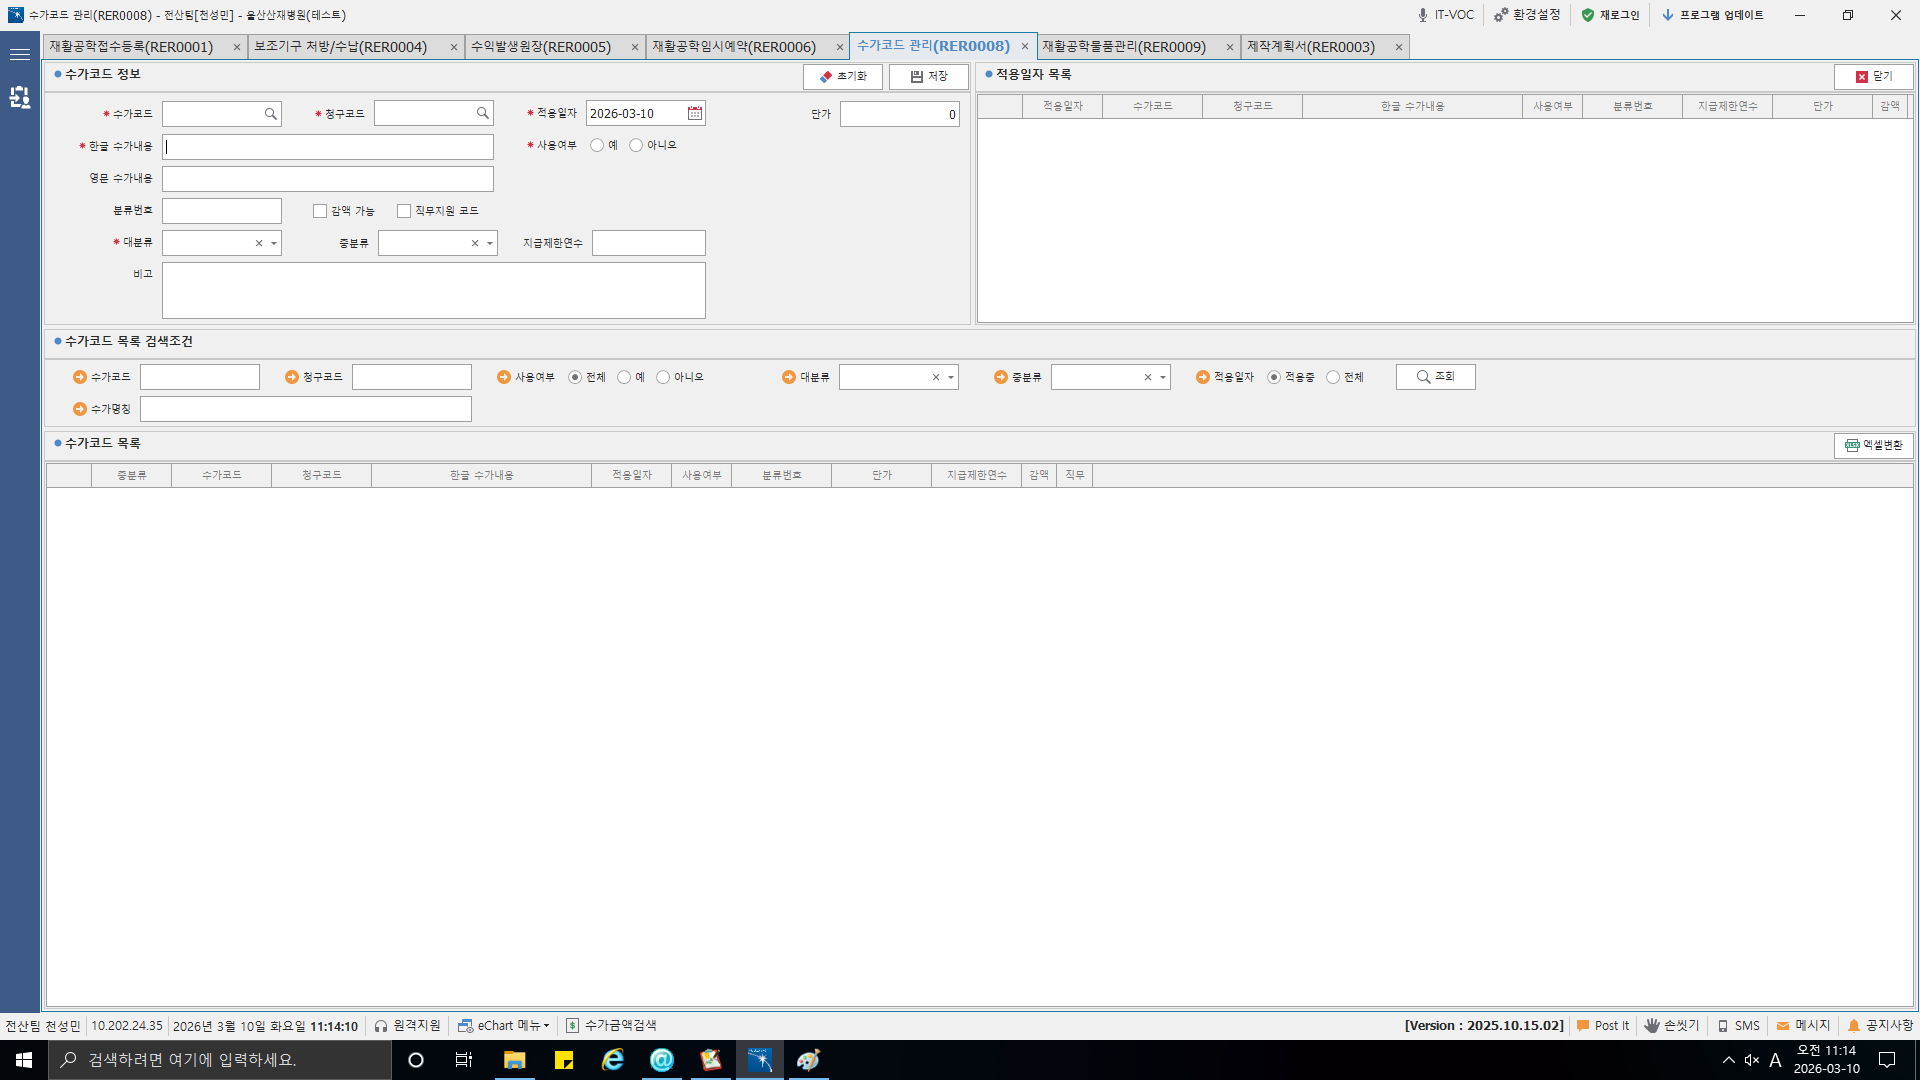Image resolution: width=1920 pixels, height=1080 pixels.
Task: Select 전체 for 사용여부 search condition
Action: click(575, 377)
